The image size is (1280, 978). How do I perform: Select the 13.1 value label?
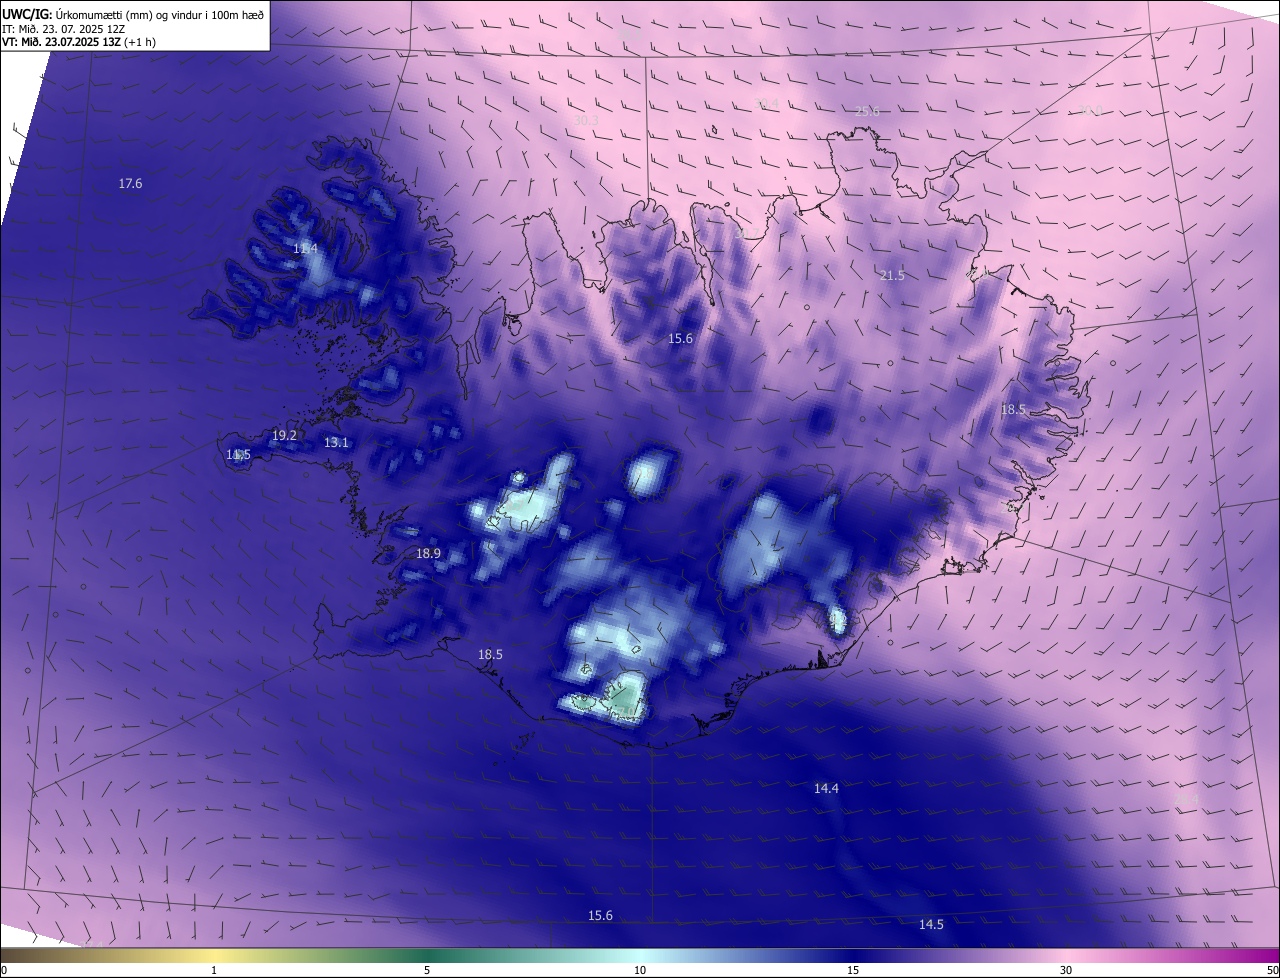[x=336, y=443]
